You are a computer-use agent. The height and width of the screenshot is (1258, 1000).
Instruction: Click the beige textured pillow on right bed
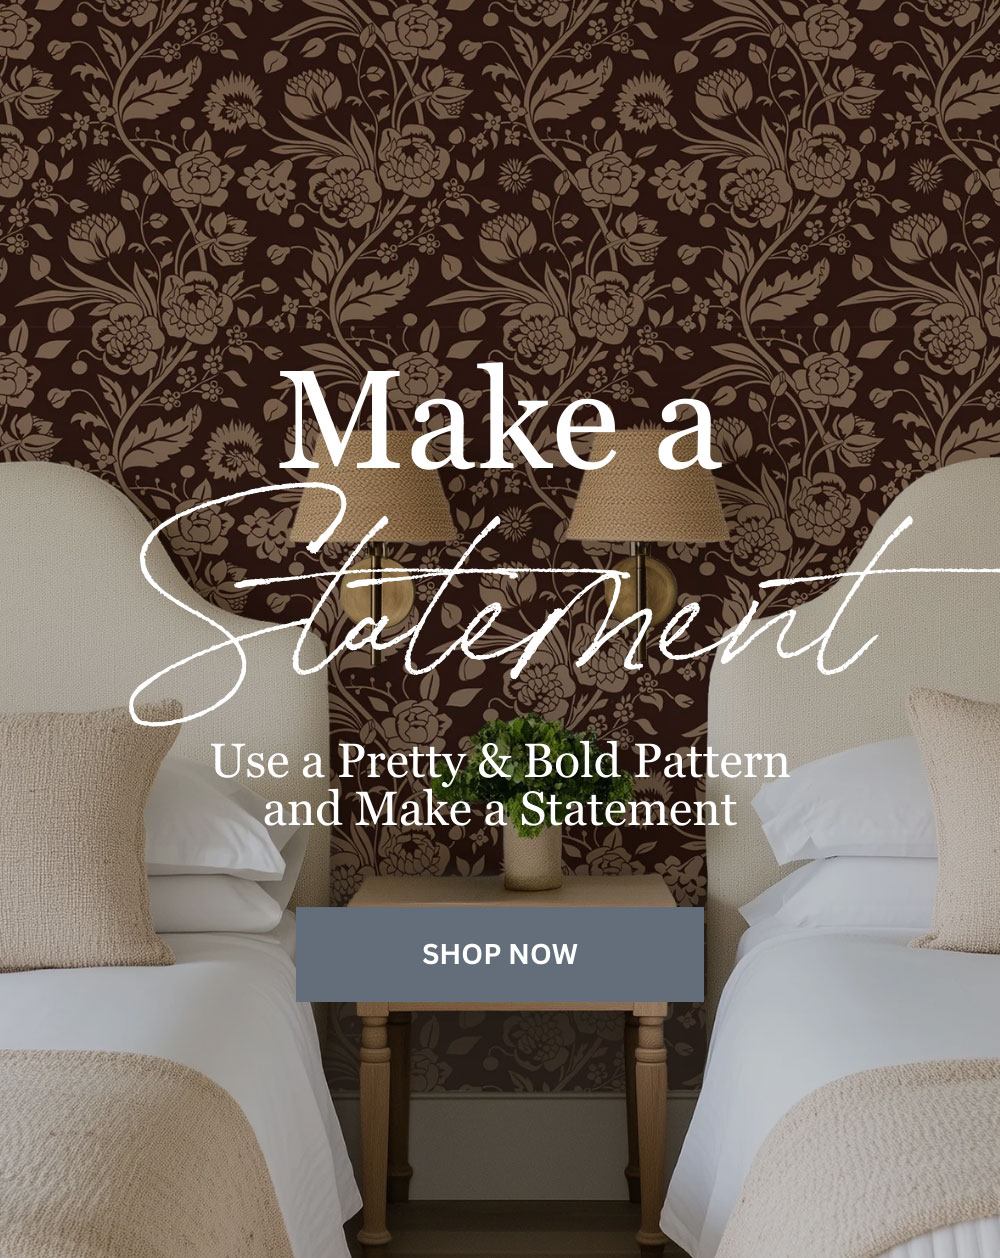click(957, 820)
